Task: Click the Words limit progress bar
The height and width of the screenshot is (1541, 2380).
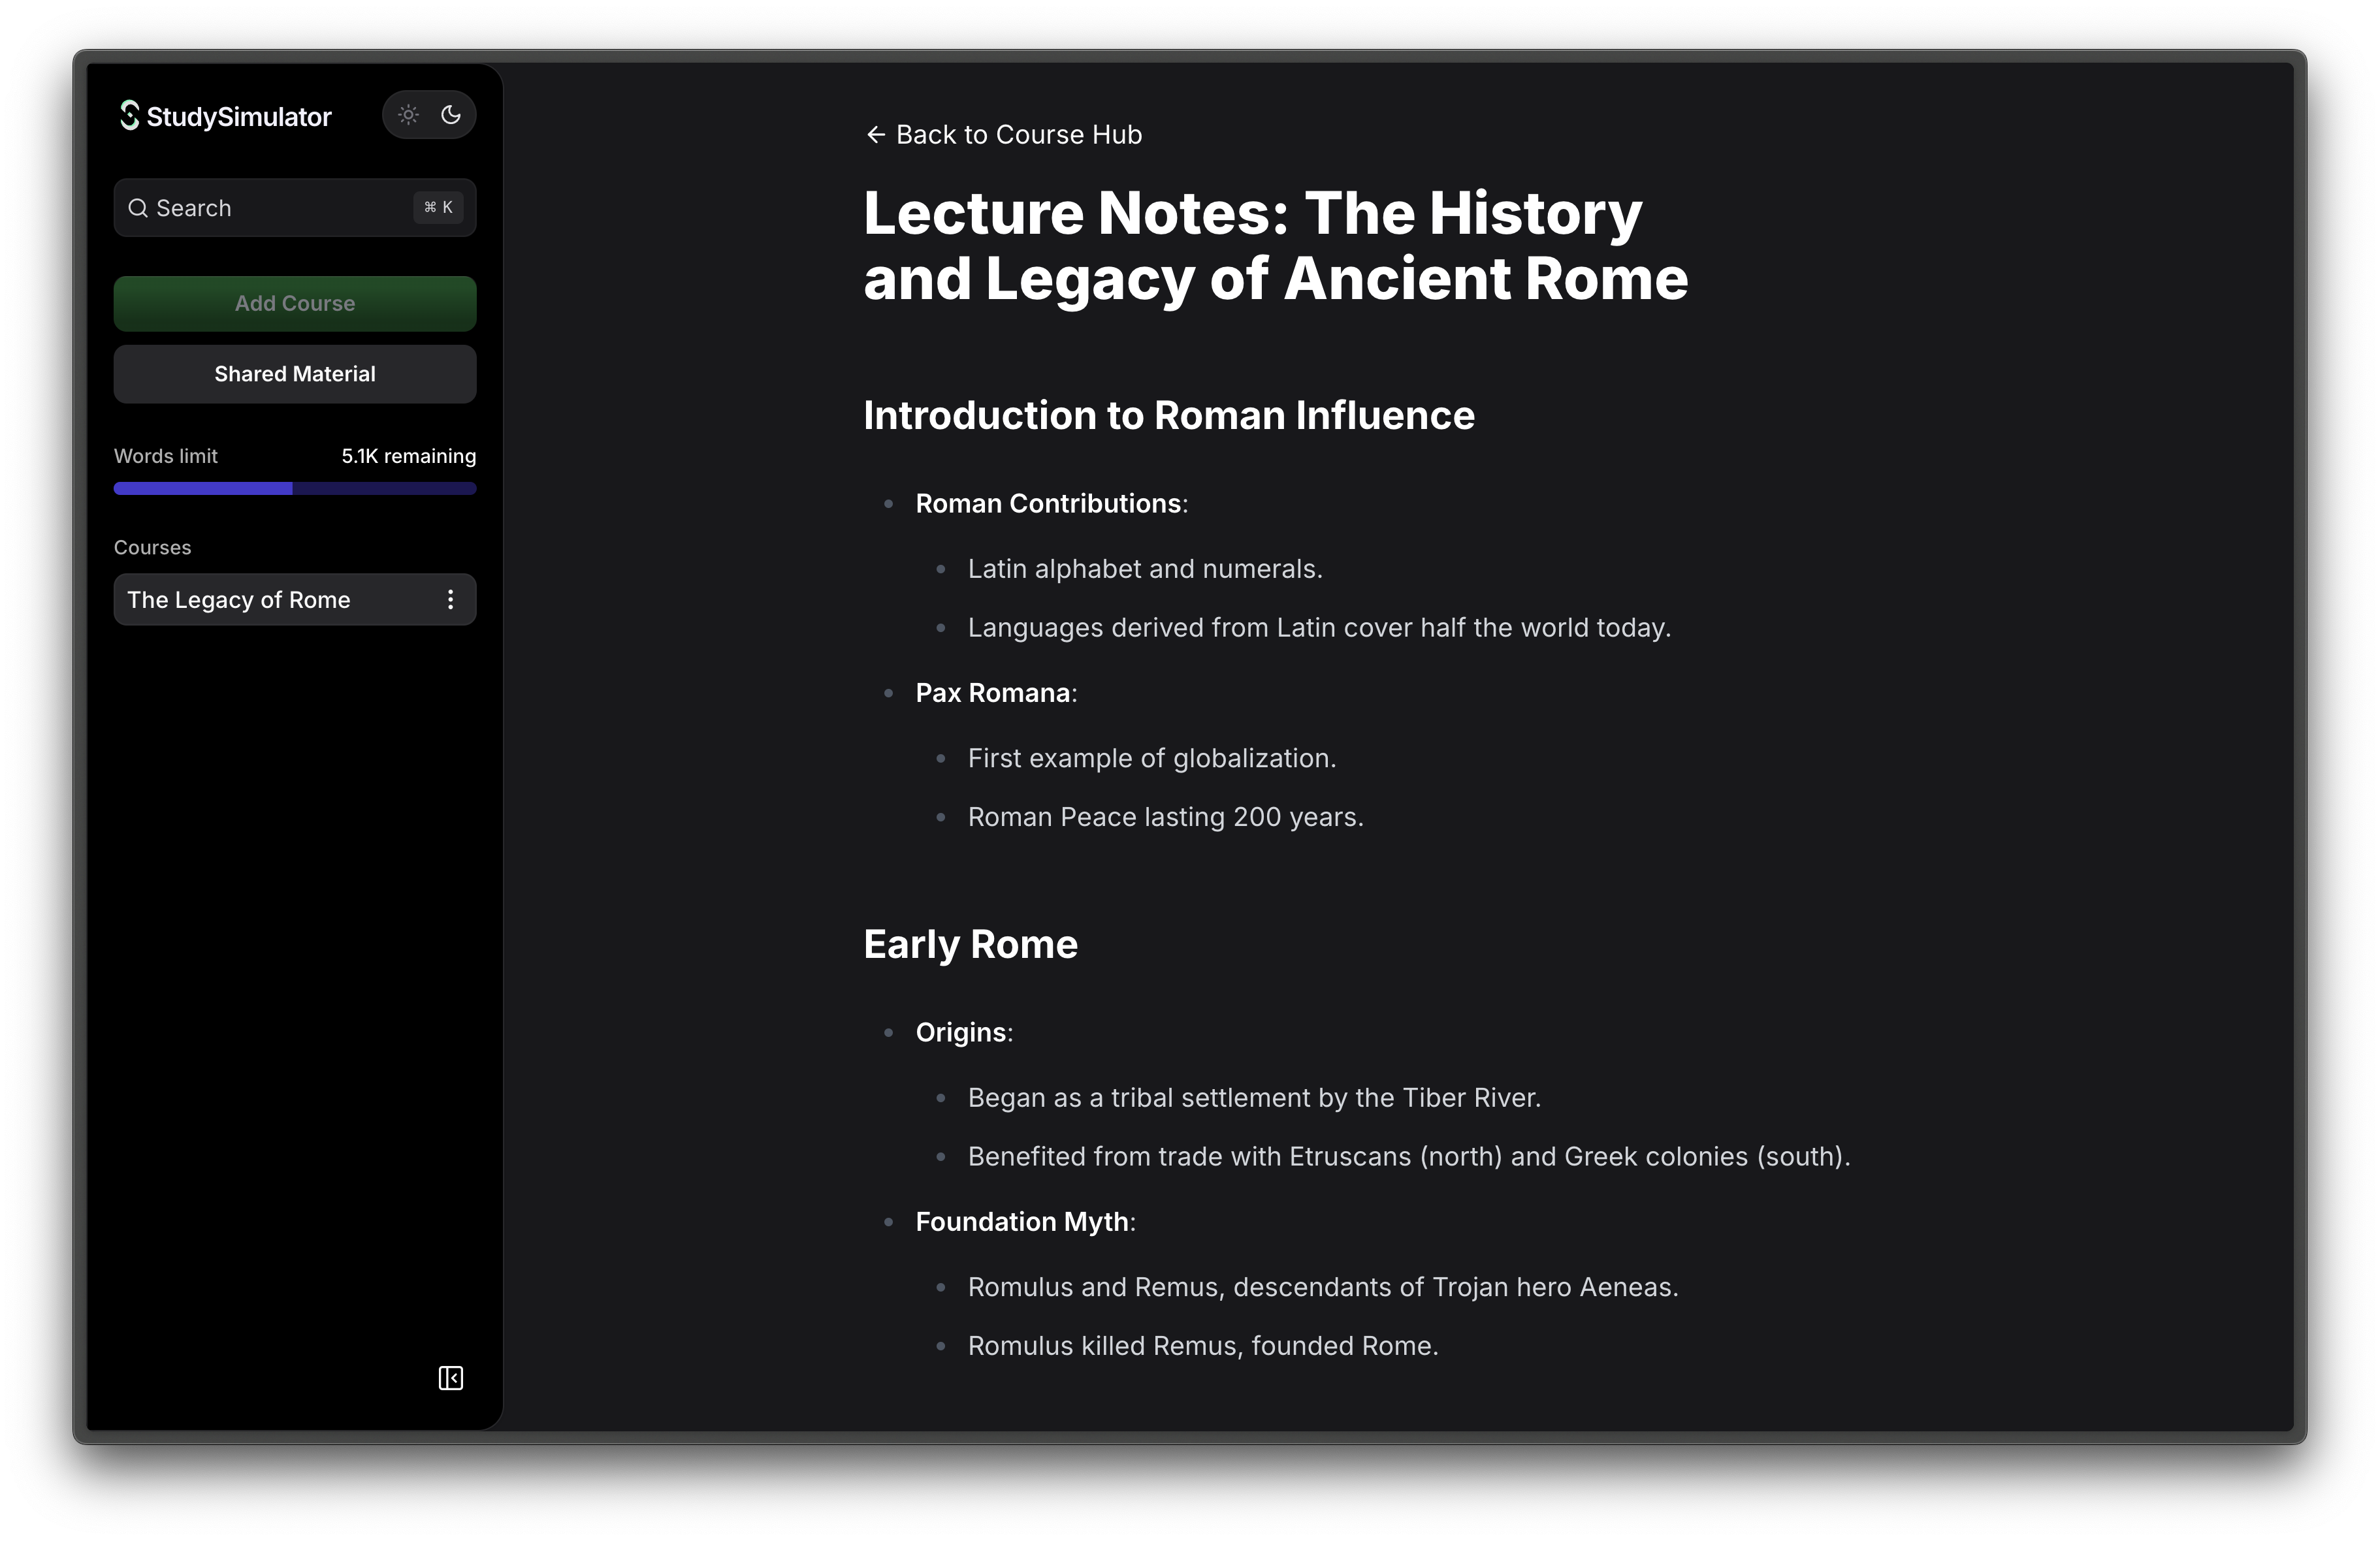Action: tap(295, 488)
